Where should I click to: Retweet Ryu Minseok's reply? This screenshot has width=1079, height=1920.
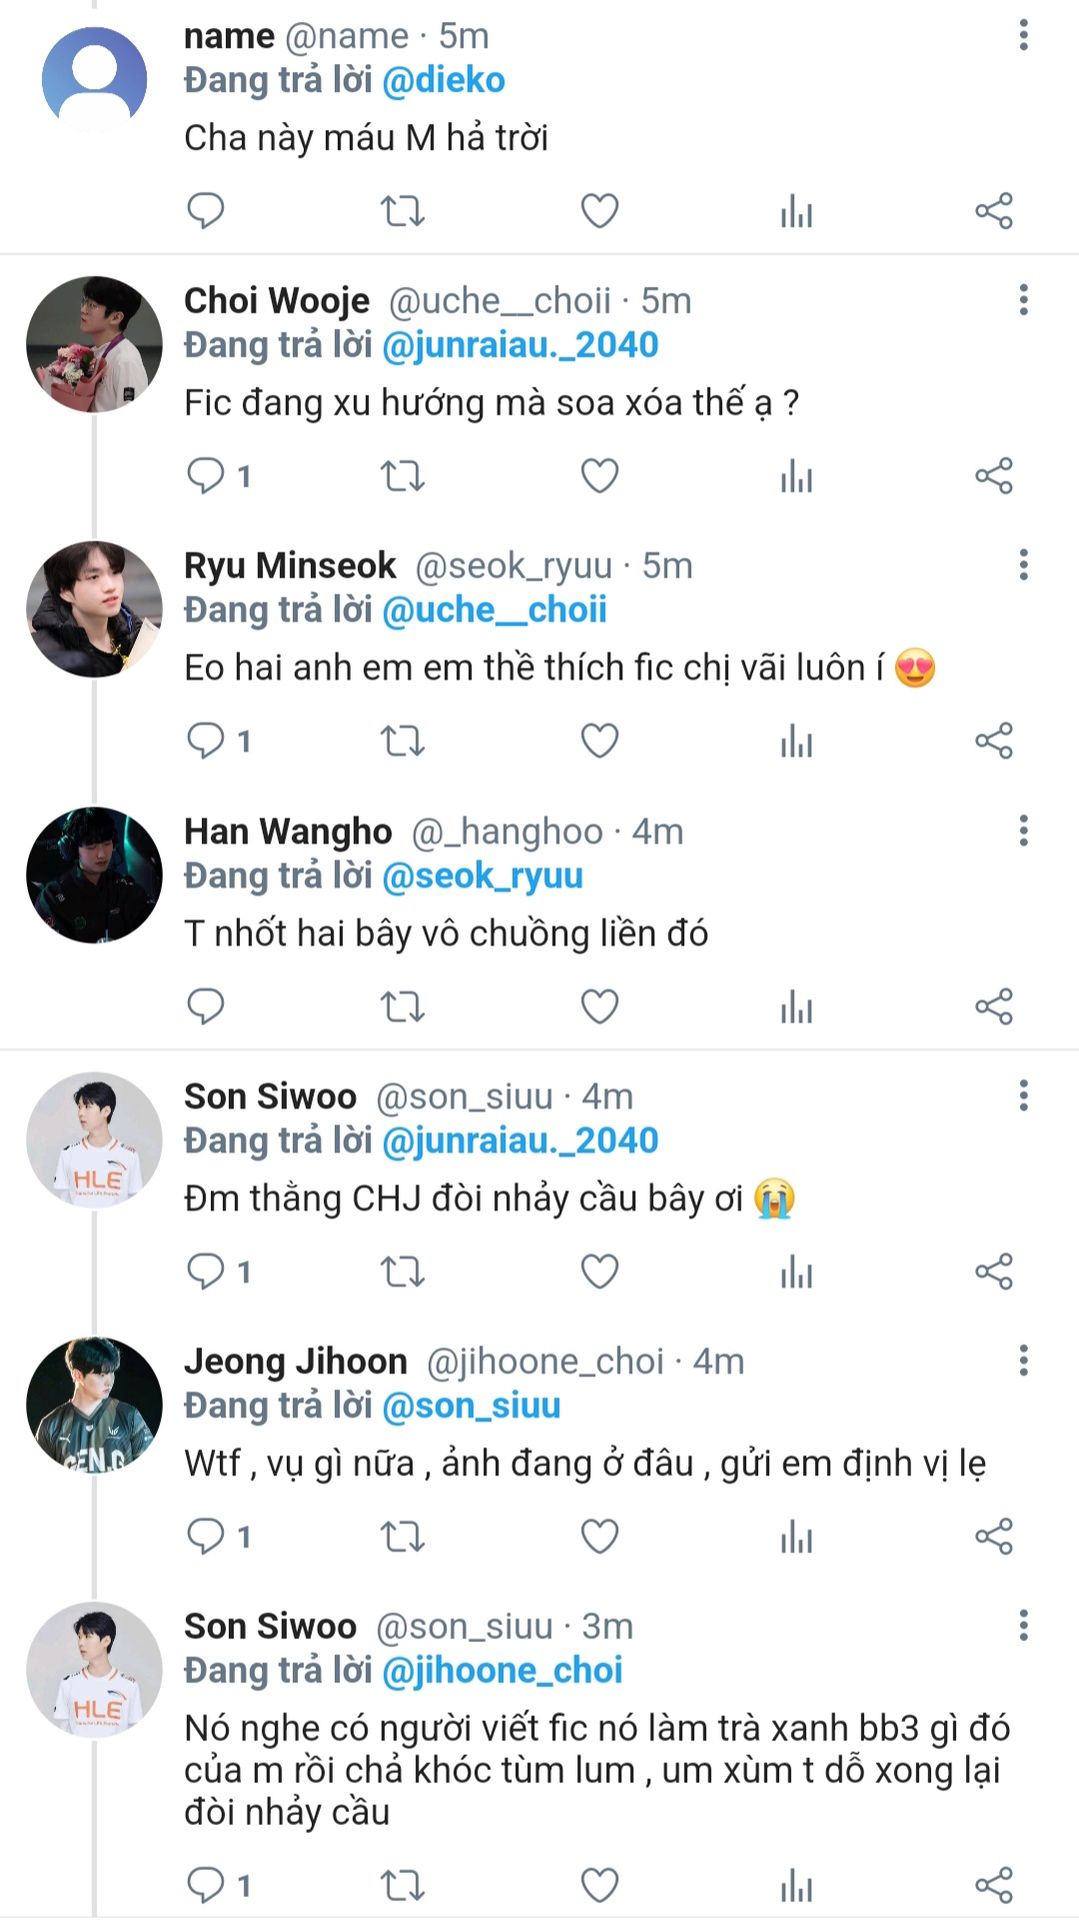tap(402, 741)
